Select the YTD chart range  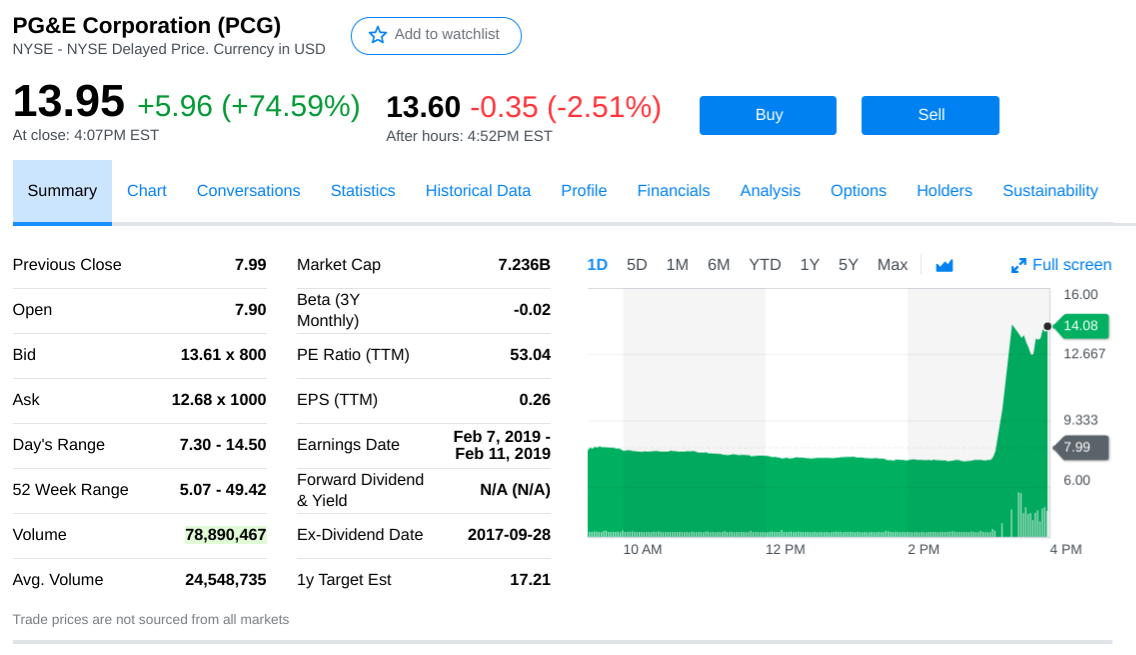pos(765,265)
